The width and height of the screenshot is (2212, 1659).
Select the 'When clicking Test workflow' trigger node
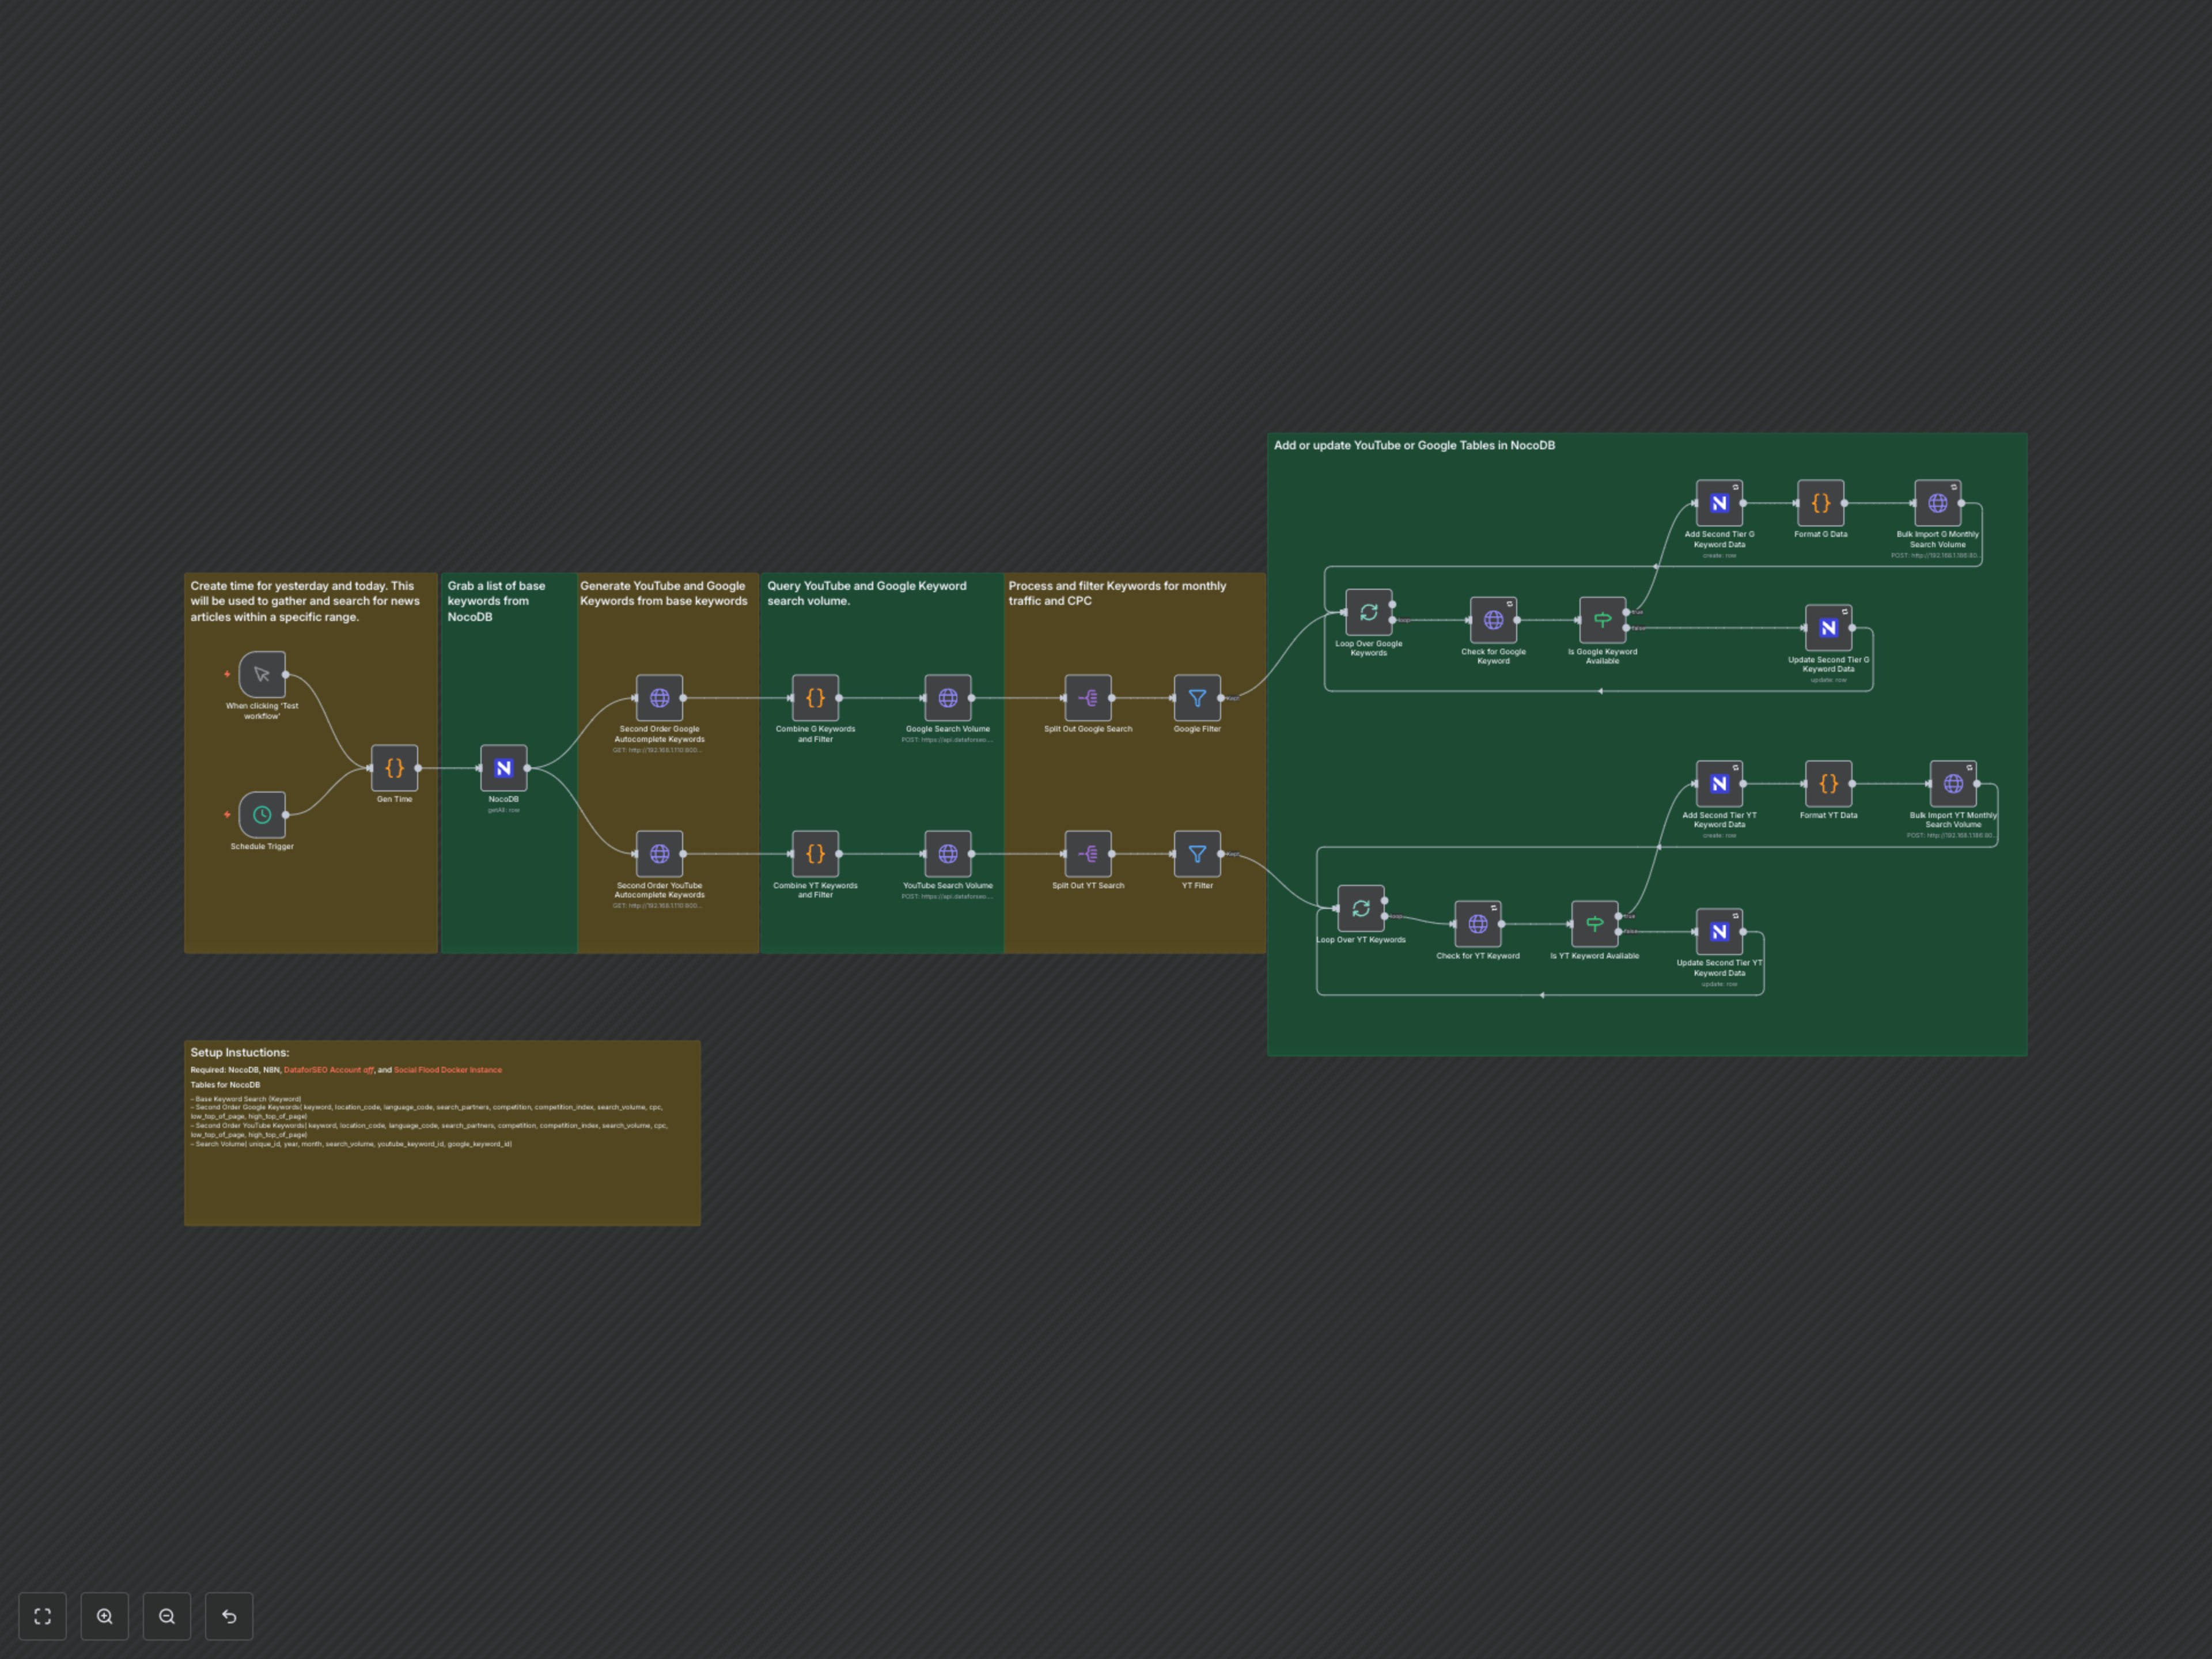tap(262, 675)
